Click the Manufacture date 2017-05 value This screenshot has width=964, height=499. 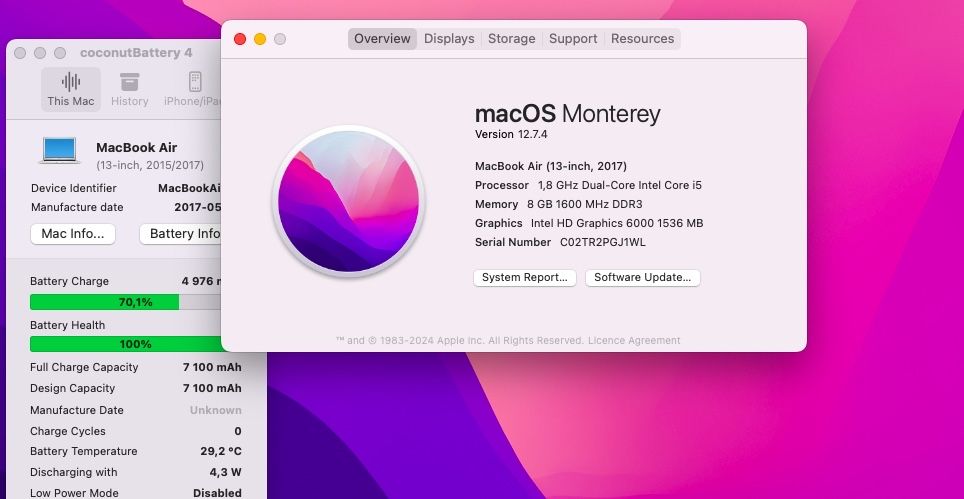click(197, 207)
